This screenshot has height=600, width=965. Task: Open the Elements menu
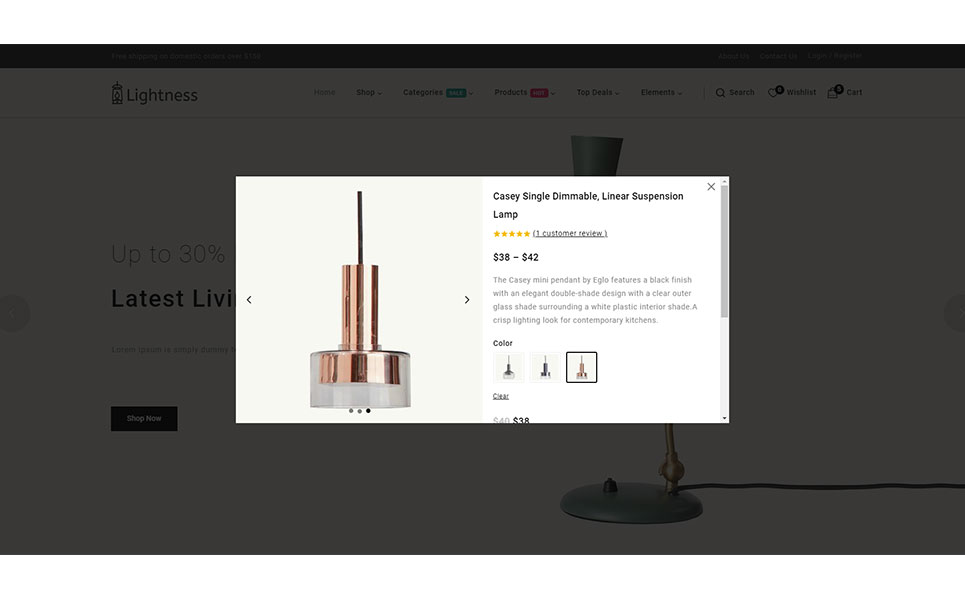[x=661, y=93]
